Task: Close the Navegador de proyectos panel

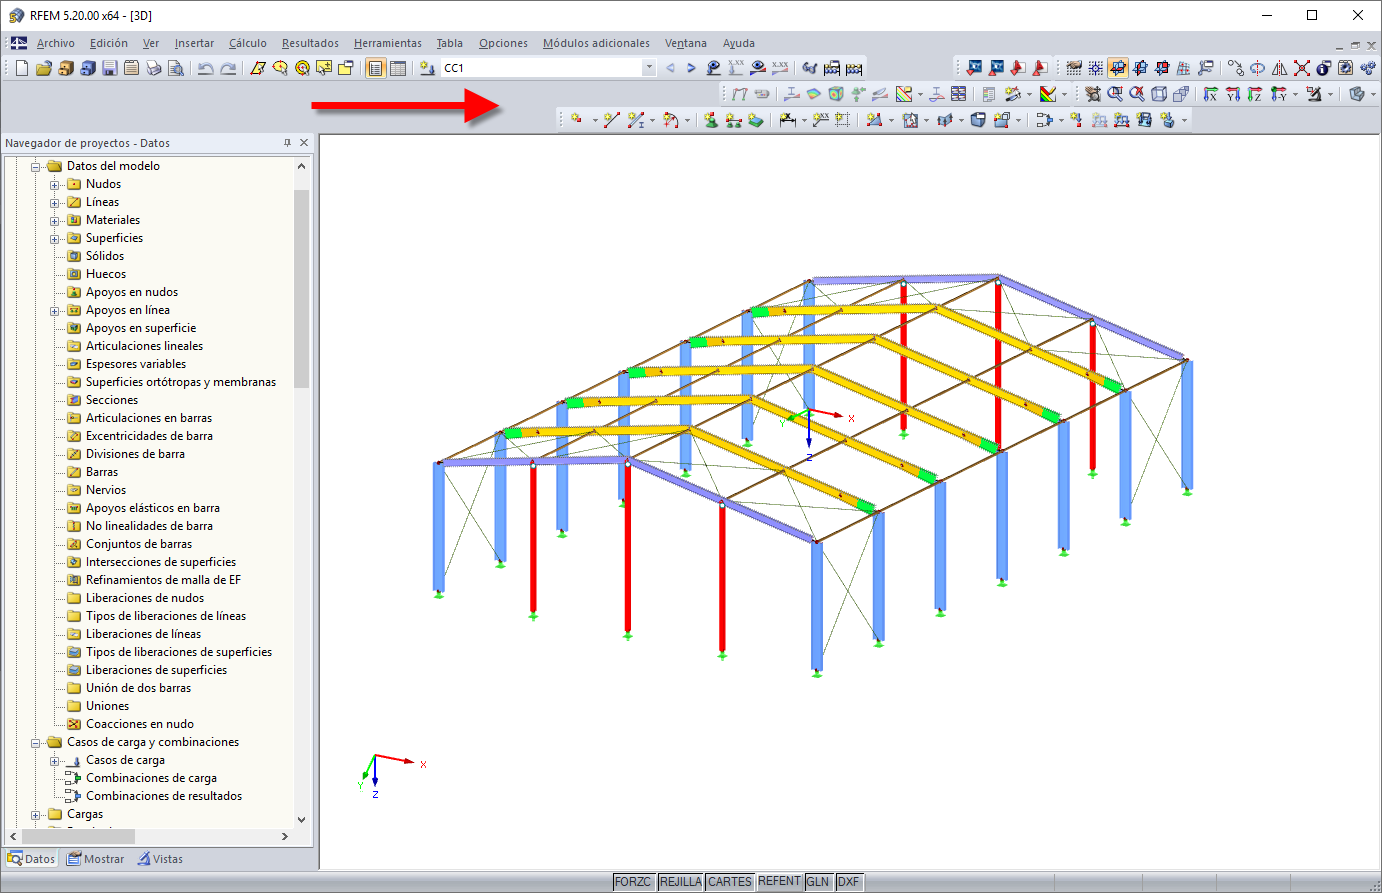Action: pos(304,143)
